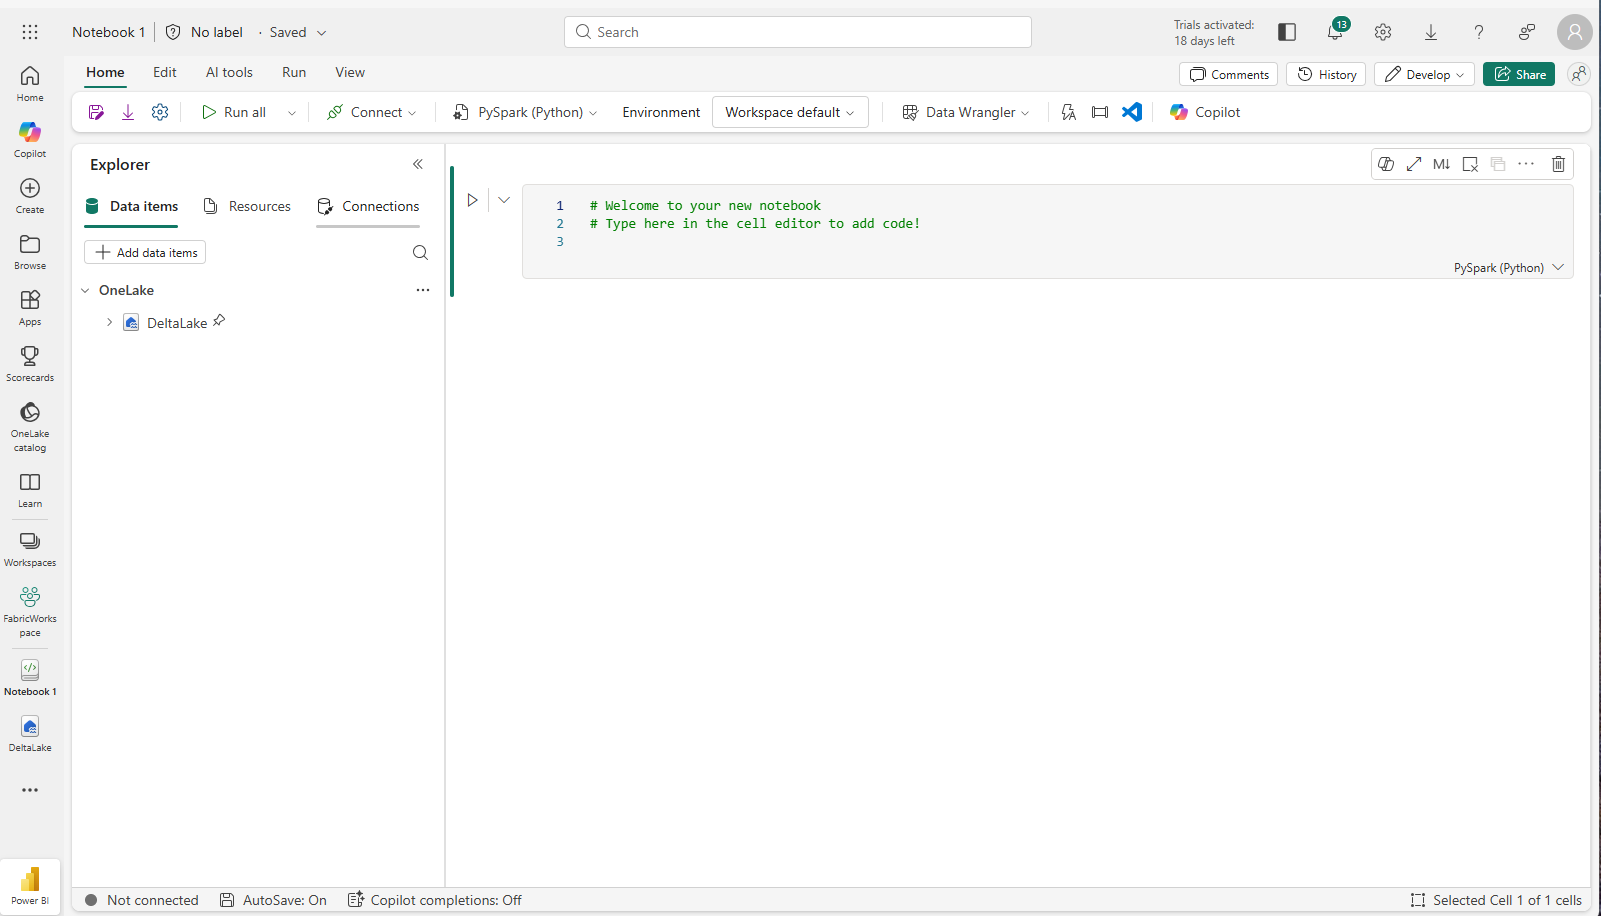This screenshot has height=916, width=1601.
Task: Run the code cell
Action: [472, 200]
